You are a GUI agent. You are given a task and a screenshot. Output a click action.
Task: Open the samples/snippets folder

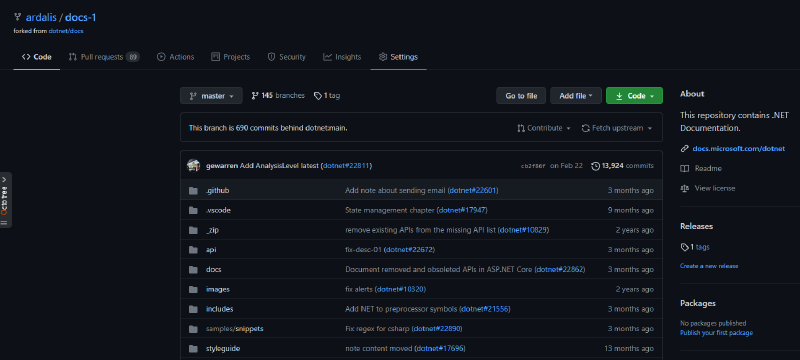click(235, 329)
